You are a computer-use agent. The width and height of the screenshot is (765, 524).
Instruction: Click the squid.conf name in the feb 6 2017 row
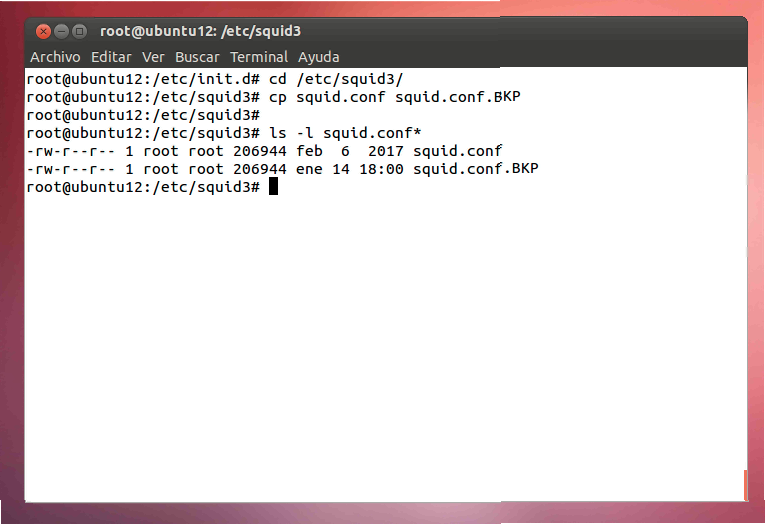(x=457, y=151)
